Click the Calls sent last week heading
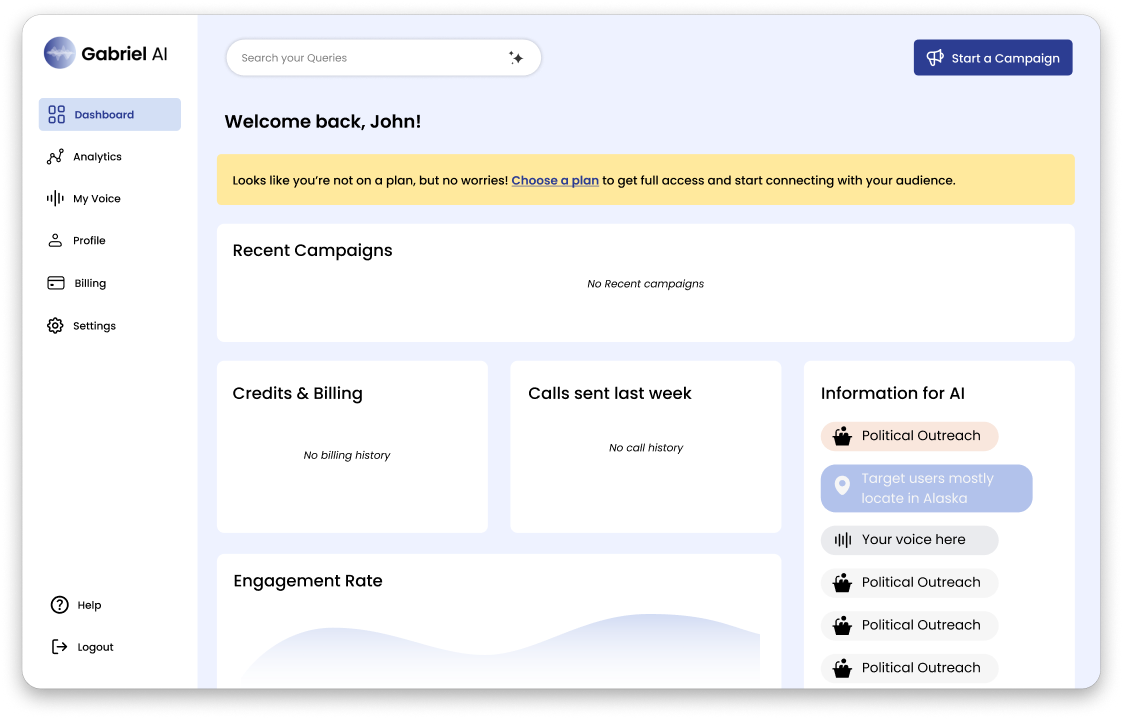This screenshot has width=1123, height=719. tap(609, 393)
